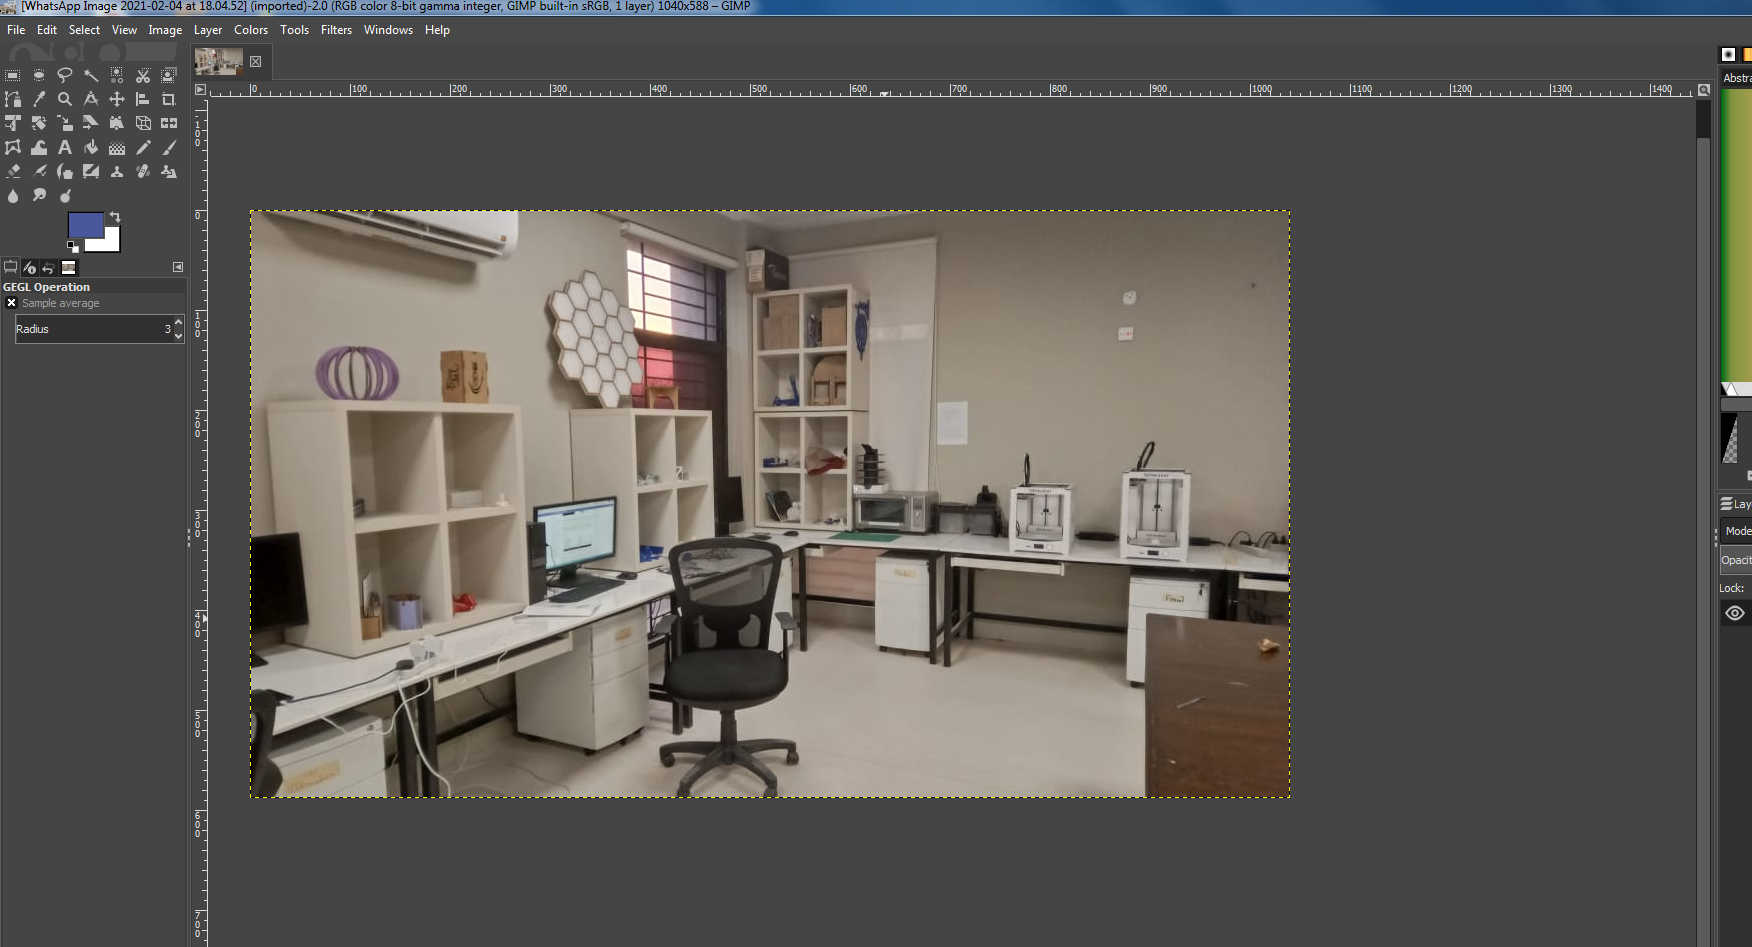
Task: Switch to the Device Status tab
Action: (29, 267)
